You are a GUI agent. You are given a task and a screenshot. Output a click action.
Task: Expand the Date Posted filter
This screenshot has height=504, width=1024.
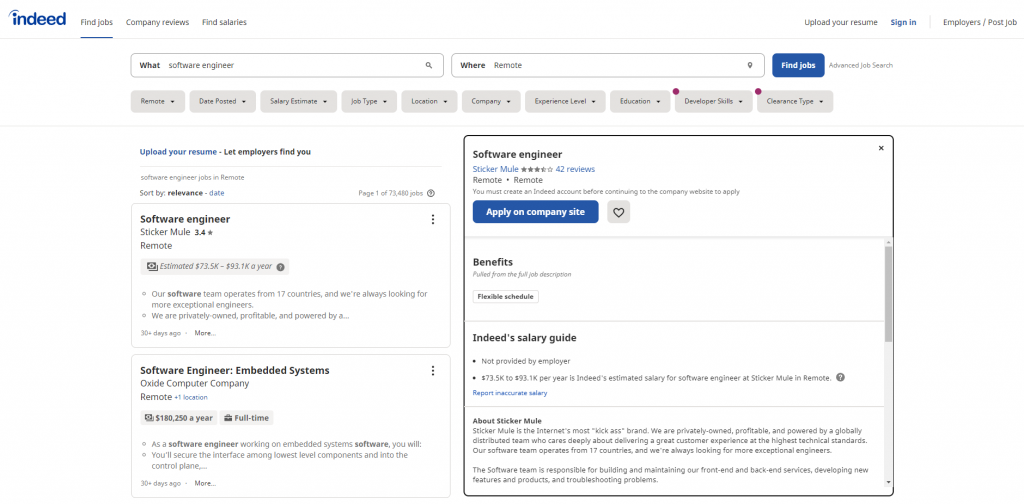pyautogui.click(x=222, y=101)
